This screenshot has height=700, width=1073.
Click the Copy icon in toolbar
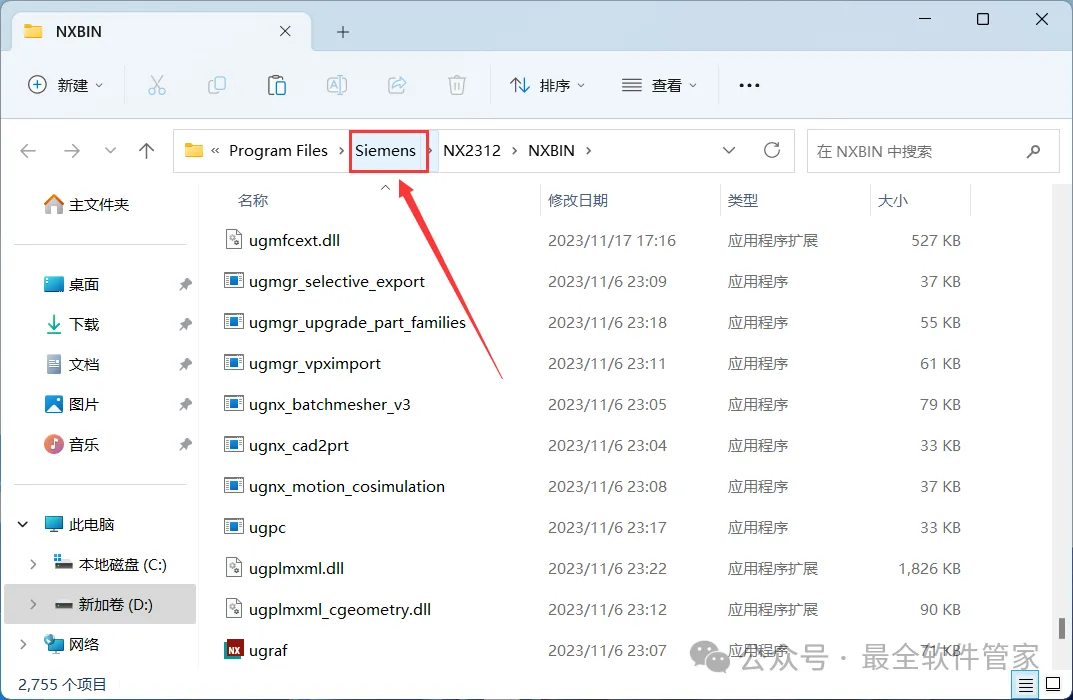click(217, 86)
